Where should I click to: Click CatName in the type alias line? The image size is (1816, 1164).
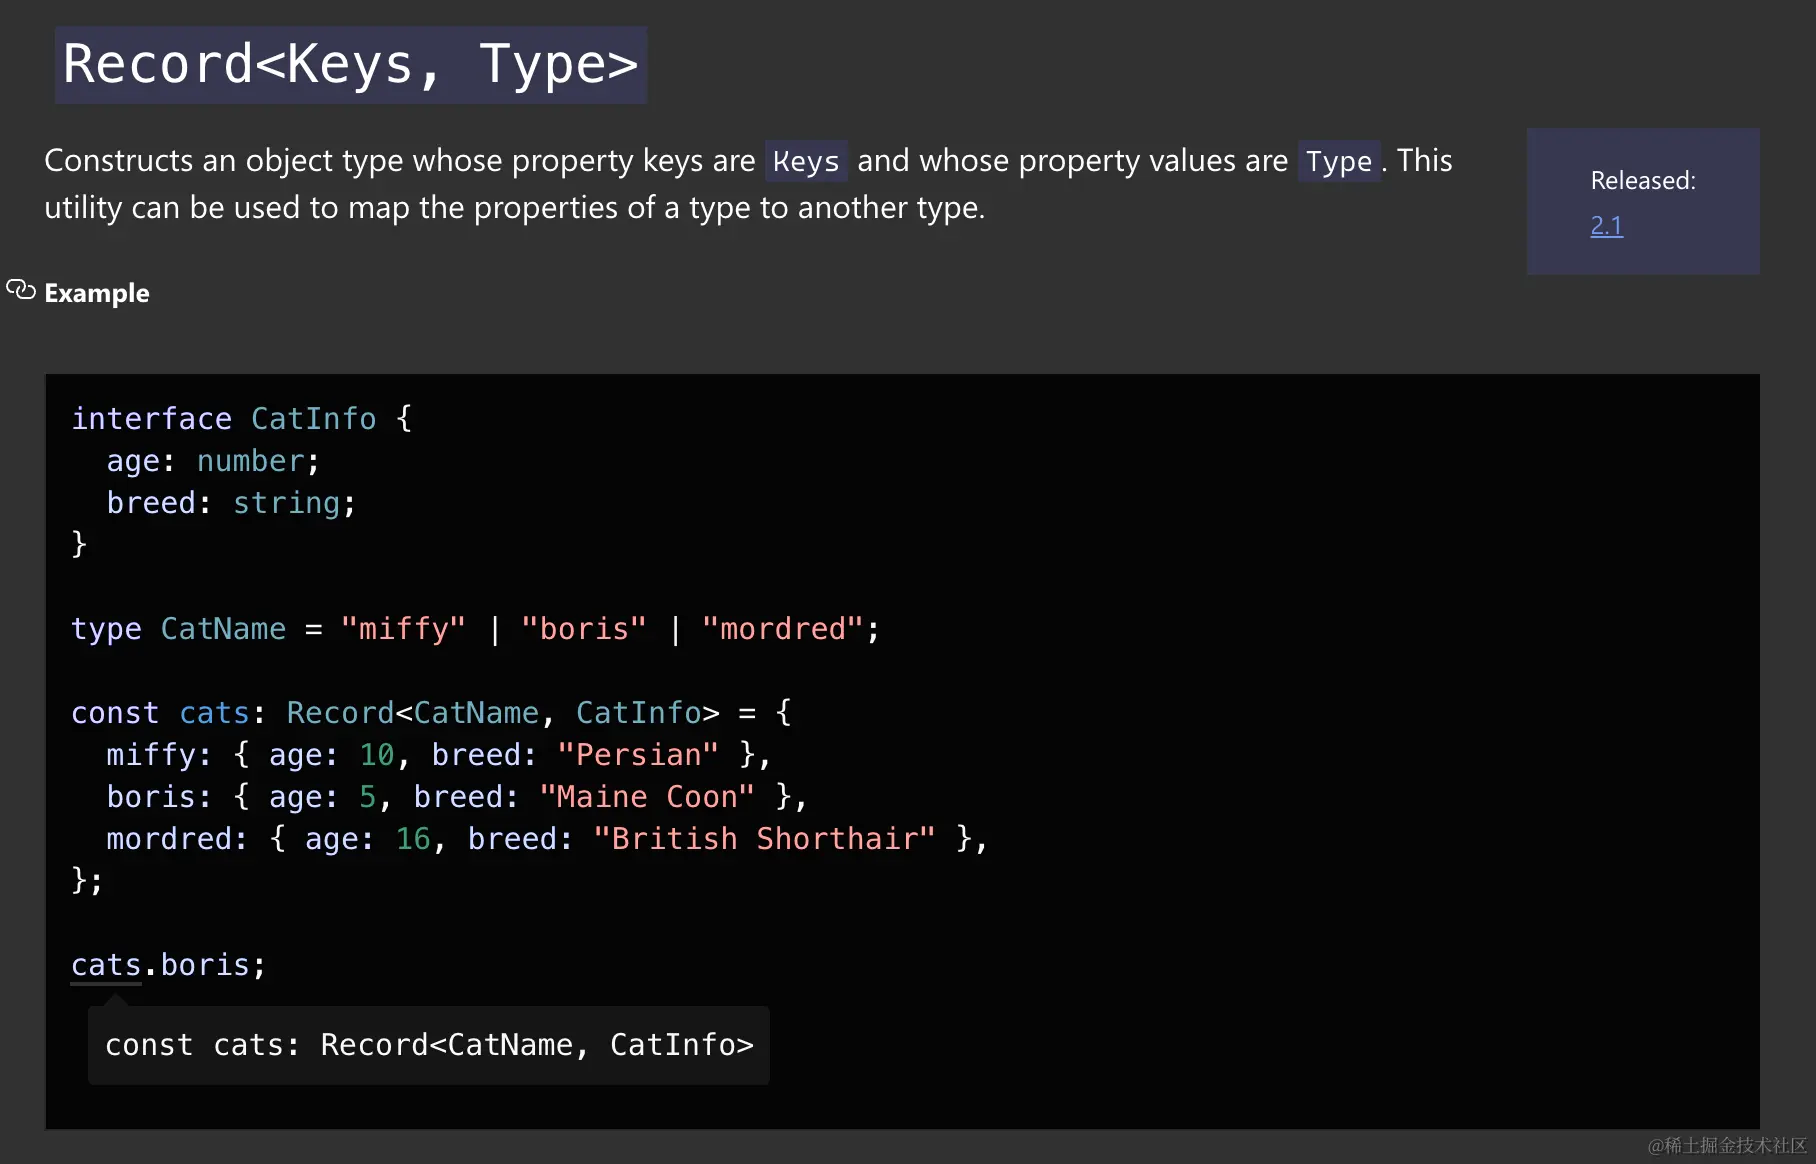(x=223, y=629)
